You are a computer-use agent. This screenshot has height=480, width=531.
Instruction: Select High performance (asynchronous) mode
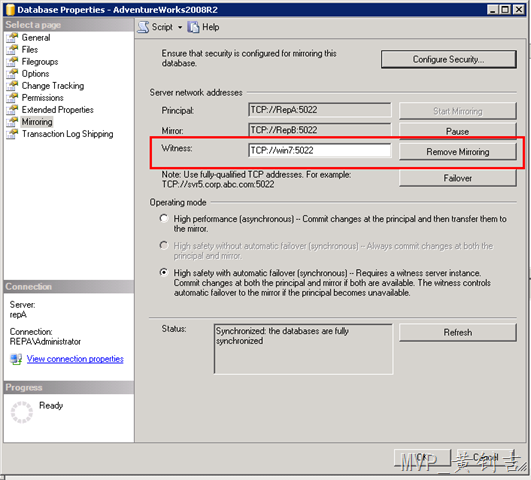164,218
